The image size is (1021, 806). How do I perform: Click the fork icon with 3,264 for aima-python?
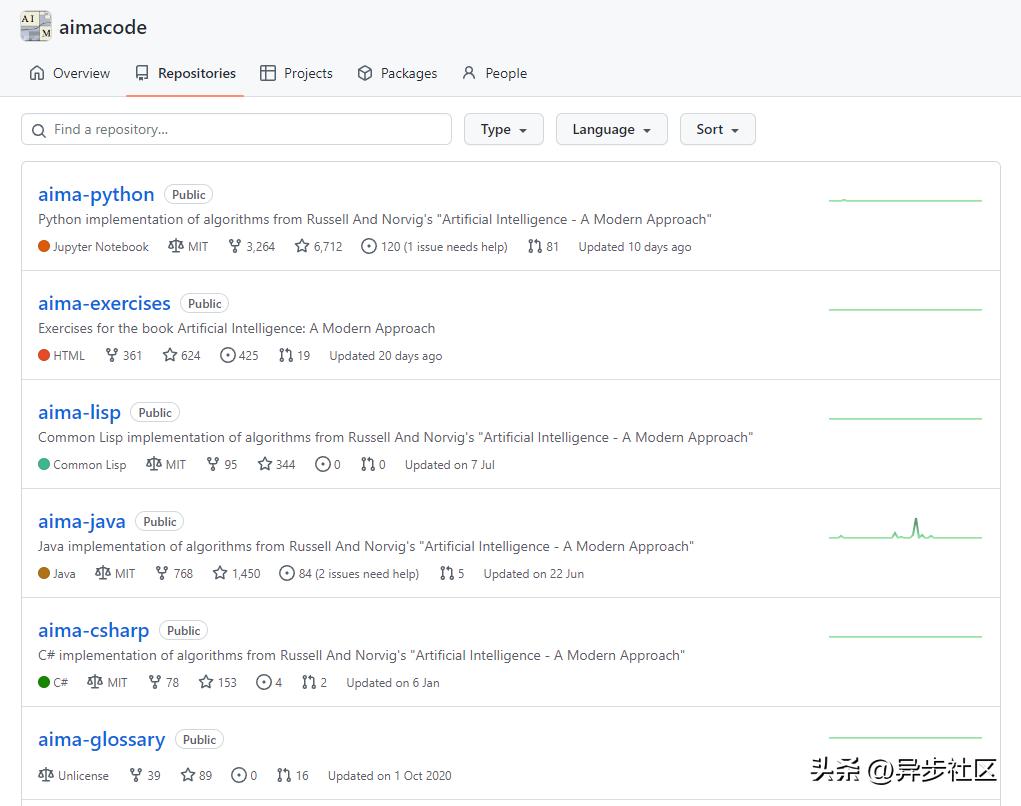[235, 246]
